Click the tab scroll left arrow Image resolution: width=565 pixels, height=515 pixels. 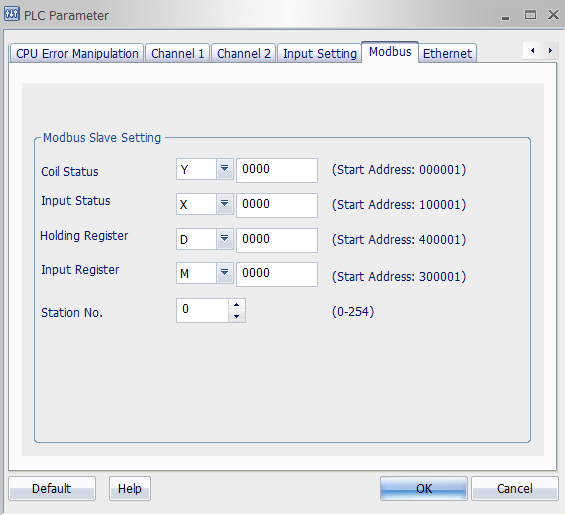[532, 51]
